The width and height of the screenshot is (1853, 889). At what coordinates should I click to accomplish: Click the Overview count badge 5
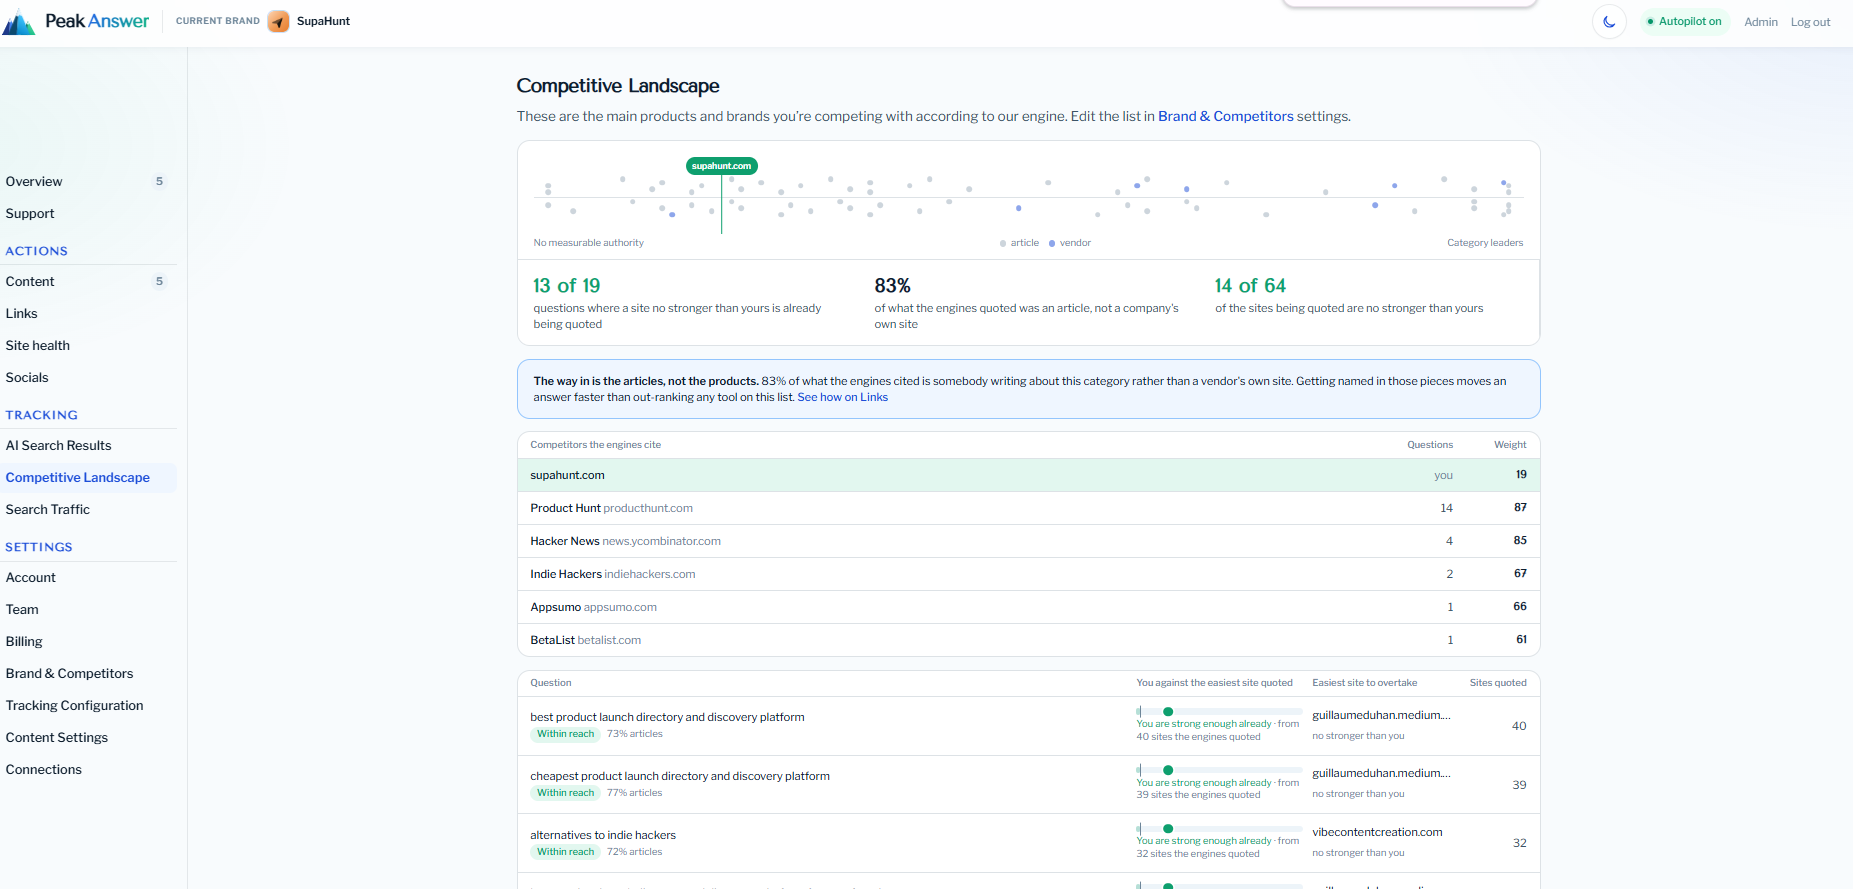[159, 181]
